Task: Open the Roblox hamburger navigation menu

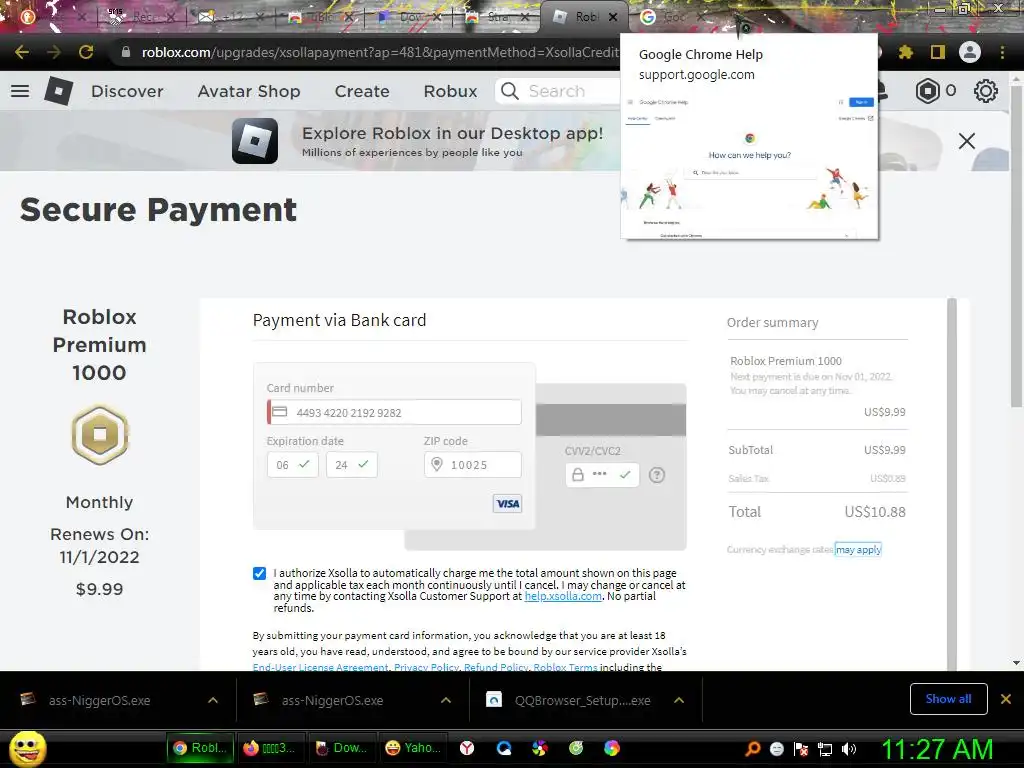Action: (20, 91)
